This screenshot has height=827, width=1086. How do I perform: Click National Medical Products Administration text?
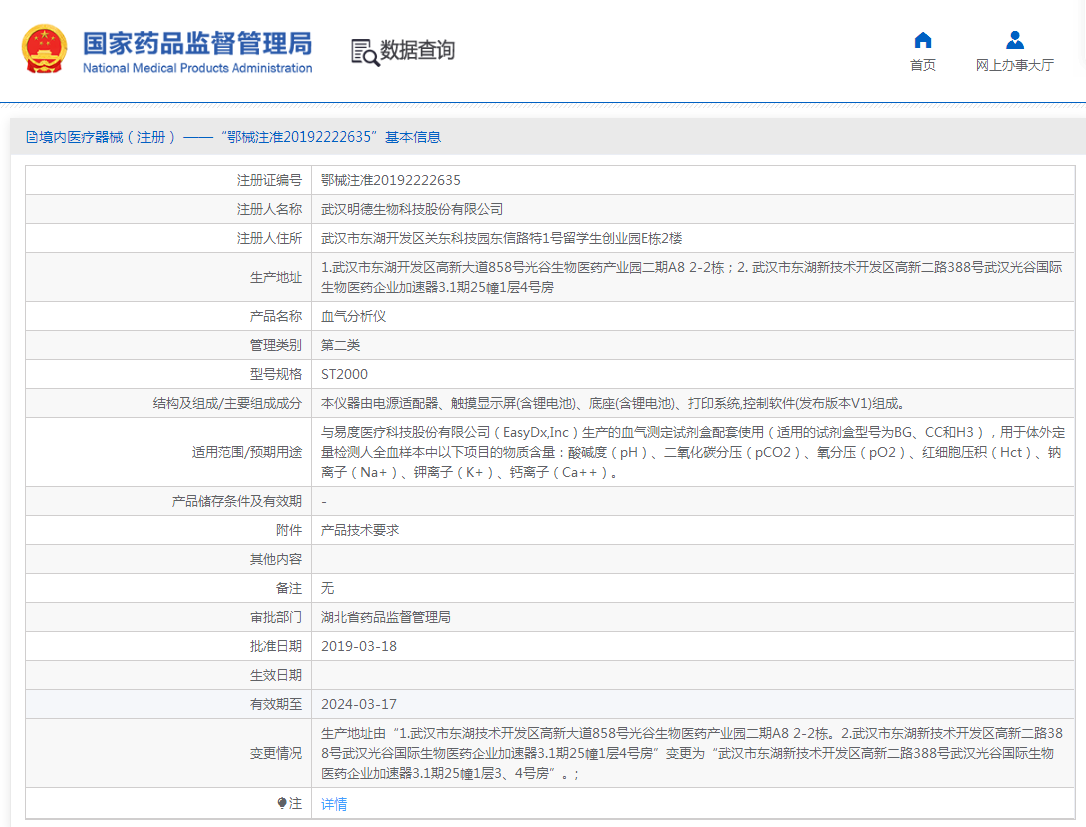tap(197, 68)
